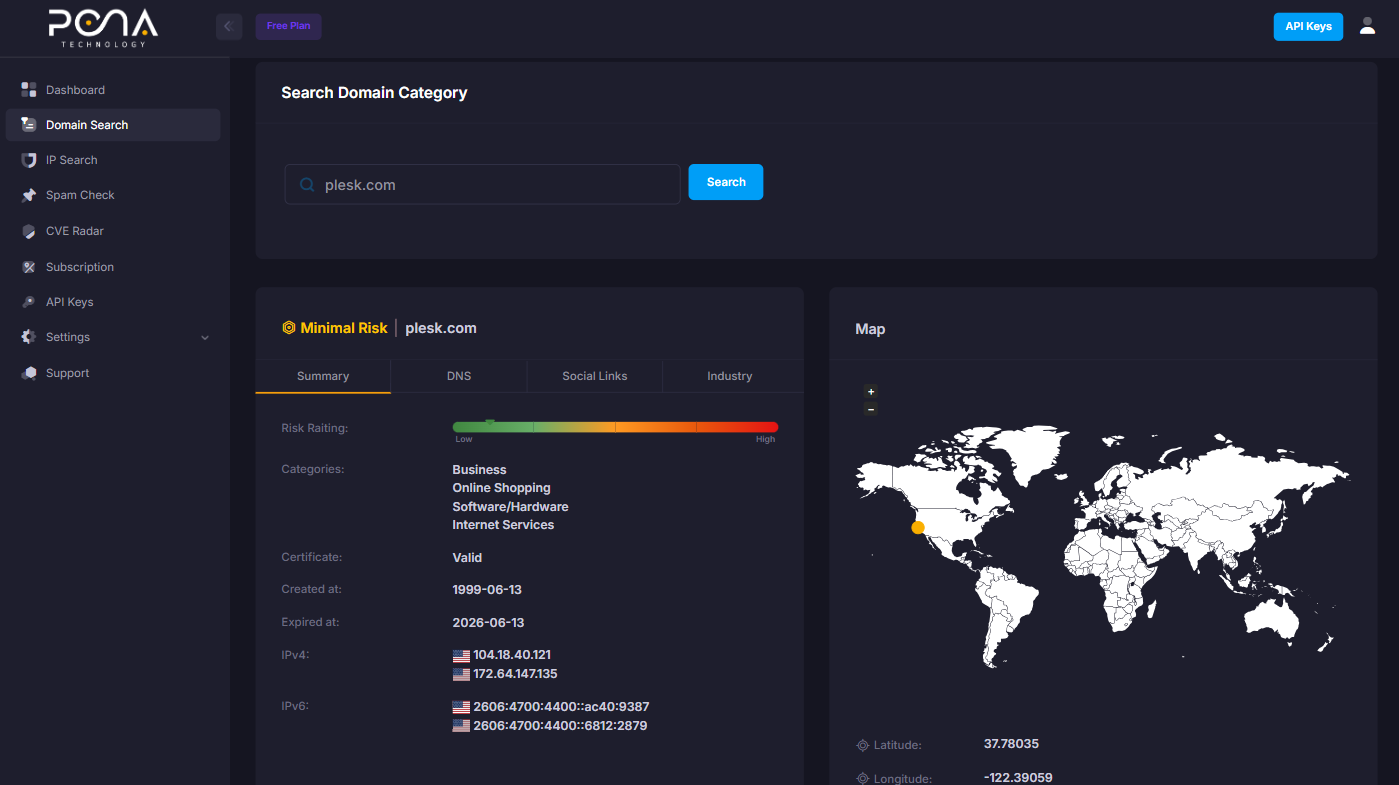The height and width of the screenshot is (785, 1399).
Task: Click the CVE Radar icon
Action: coord(29,231)
